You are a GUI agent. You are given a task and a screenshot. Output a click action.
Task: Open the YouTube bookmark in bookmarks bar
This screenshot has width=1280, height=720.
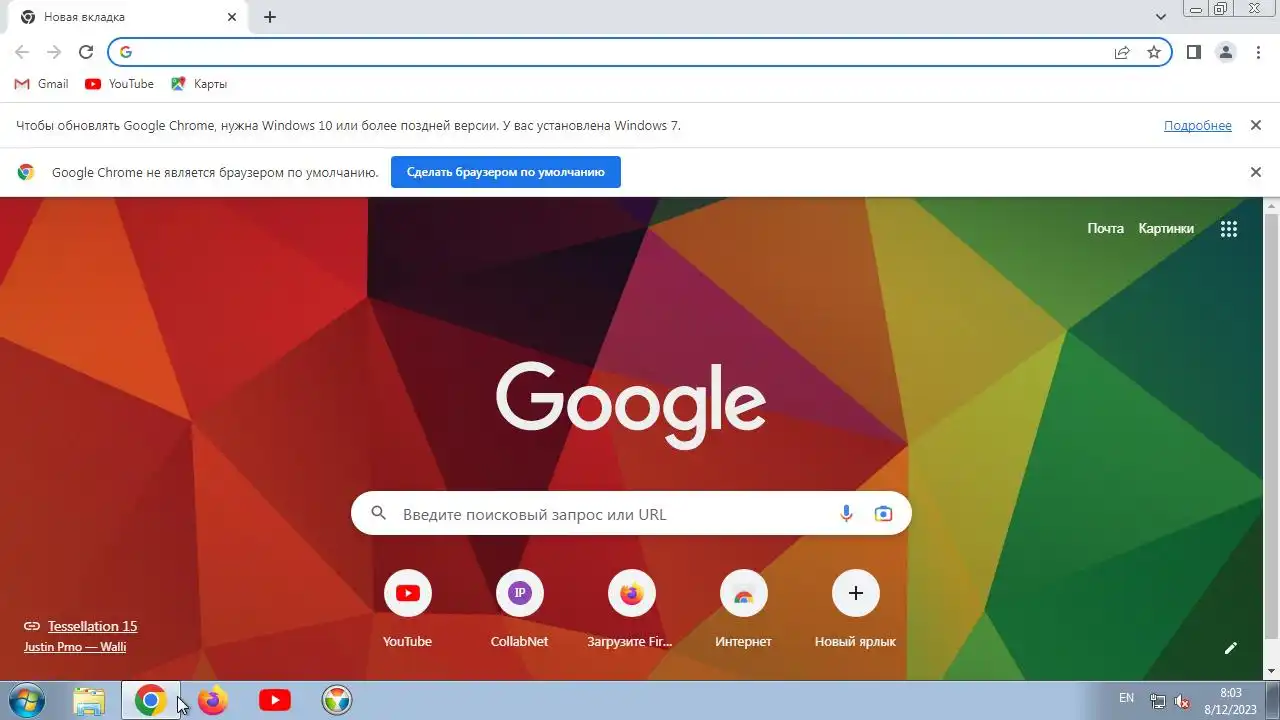tap(120, 84)
